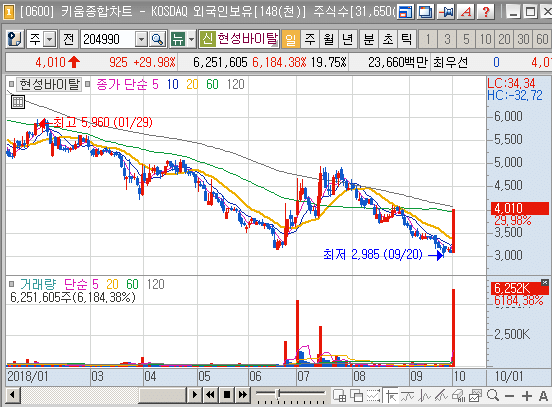
Task: Toggle the 현성바이탈 price series marker
Action: click(x=11, y=84)
